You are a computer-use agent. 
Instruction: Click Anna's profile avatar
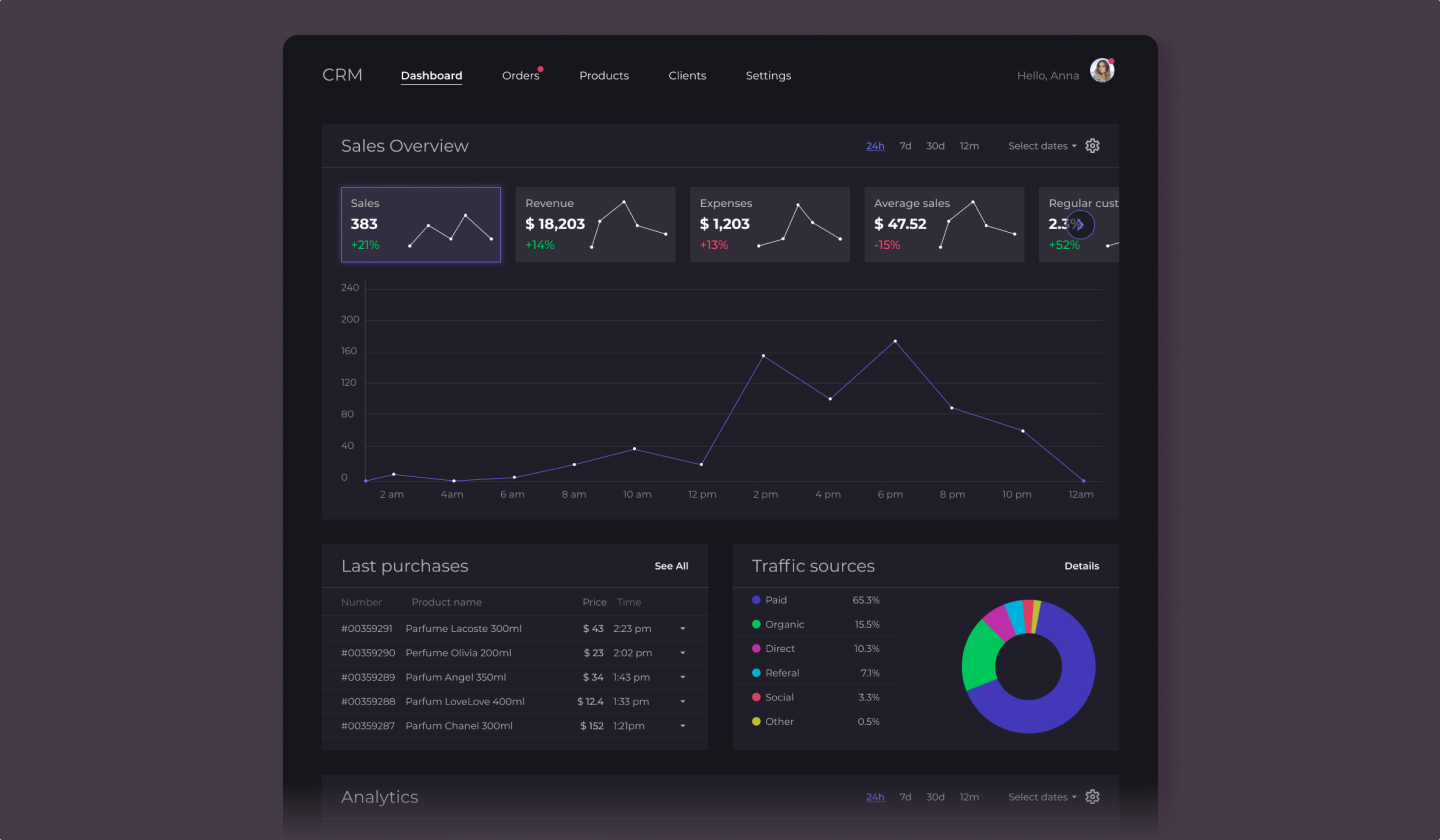coord(1102,70)
